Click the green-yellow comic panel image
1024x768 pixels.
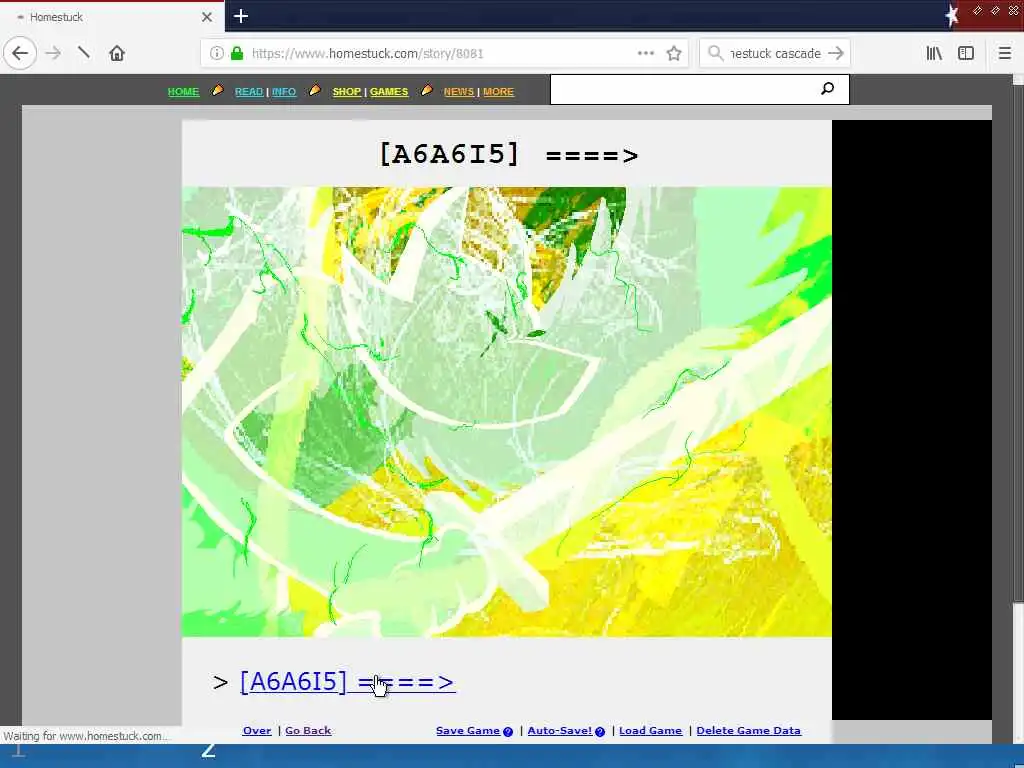(507, 411)
